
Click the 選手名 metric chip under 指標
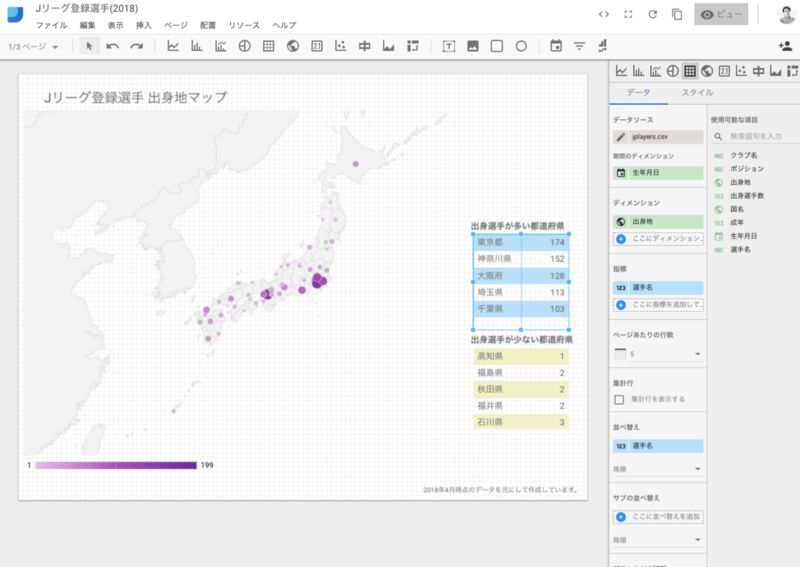[658, 288]
